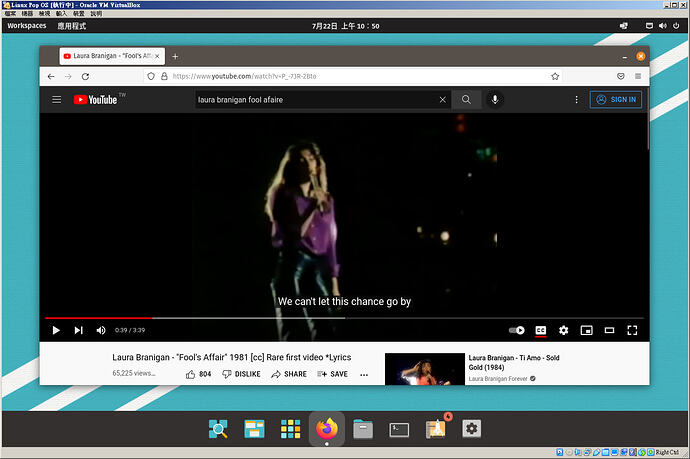
Task: Go forward in Firefox
Action: click(x=68, y=76)
